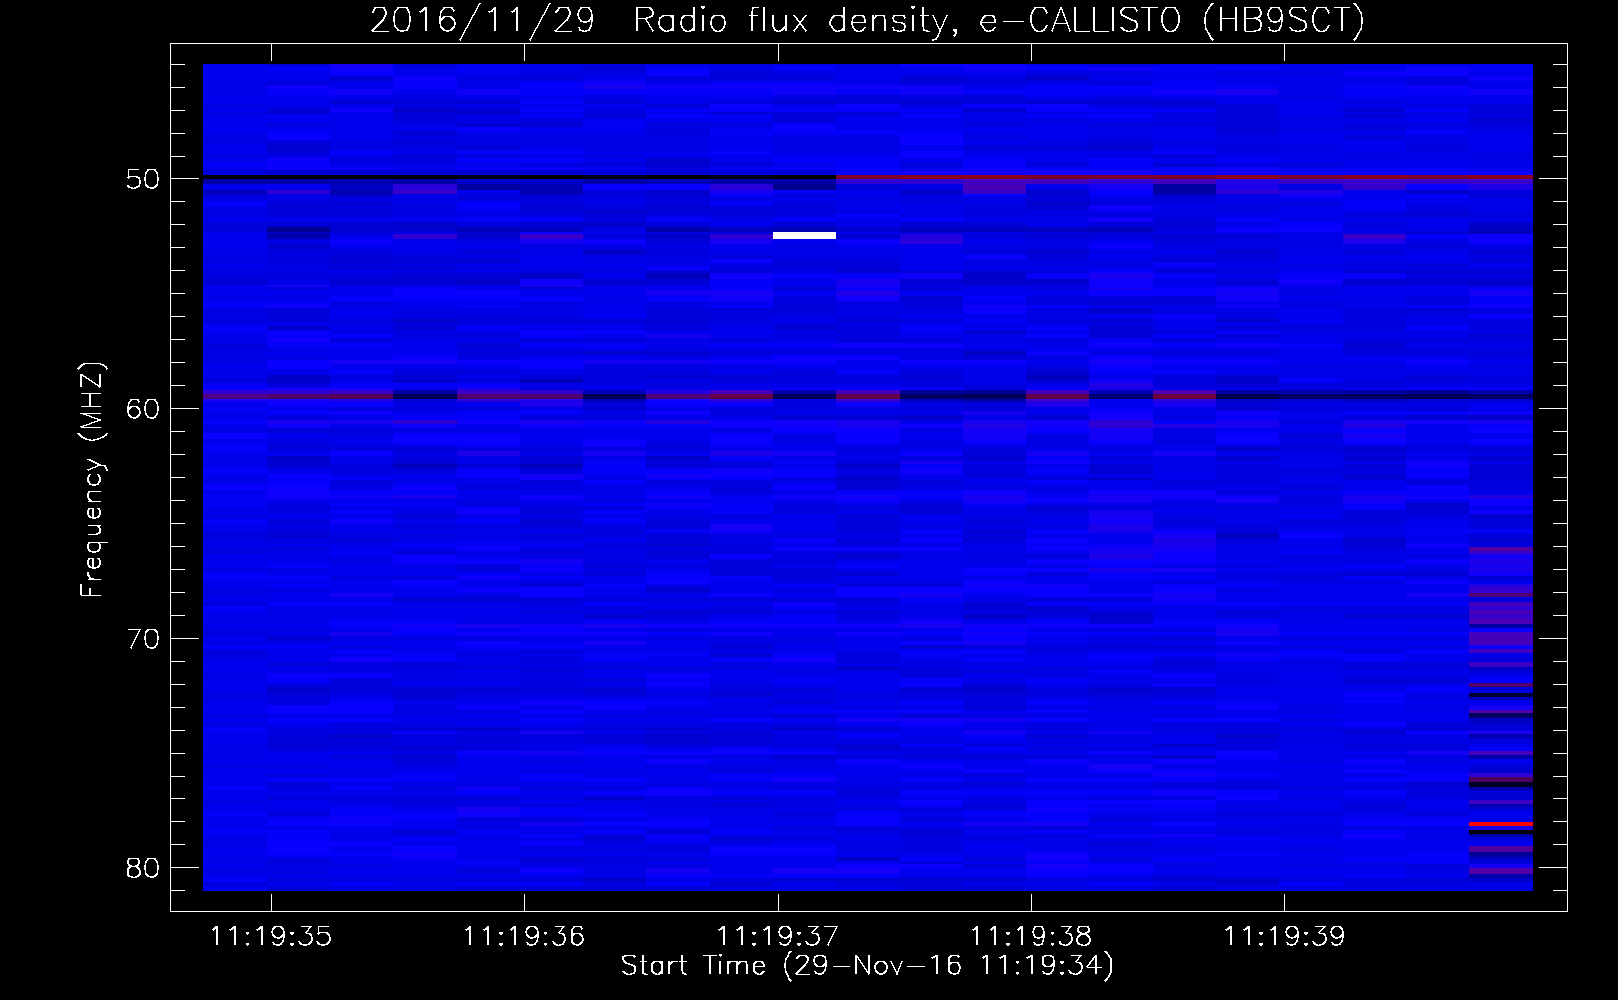Click the plot title '2016/11/29 Radio flux density'

click(x=659, y=21)
